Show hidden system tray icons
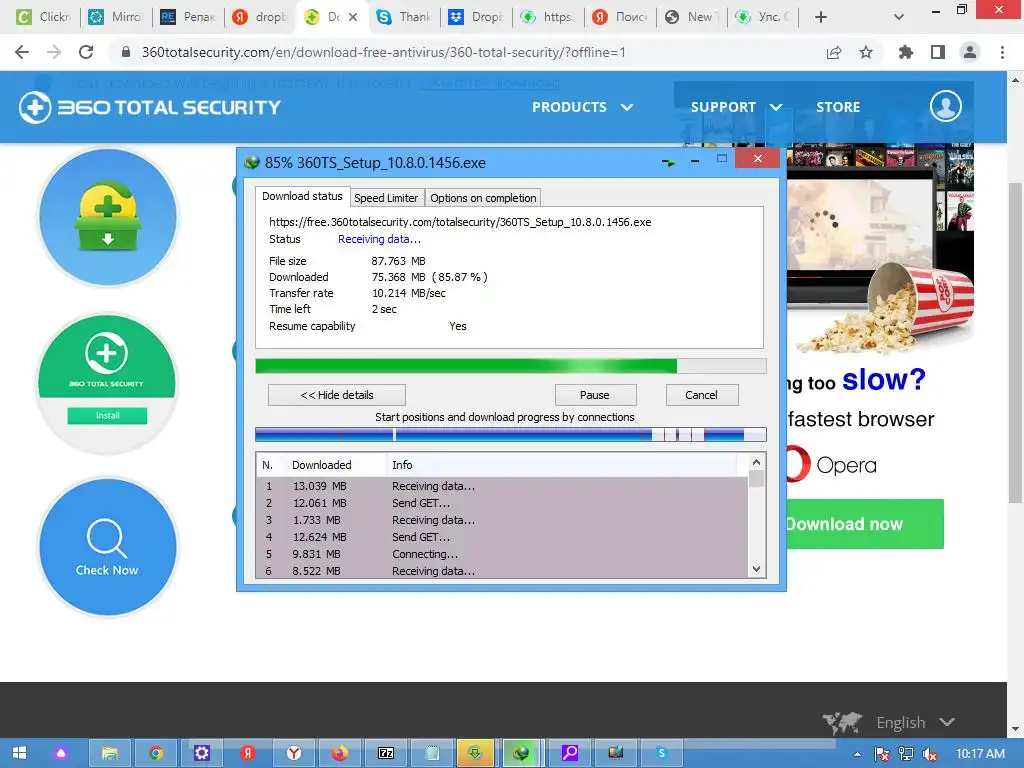Image resolution: width=1024 pixels, height=768 pixels. (857, 754)
